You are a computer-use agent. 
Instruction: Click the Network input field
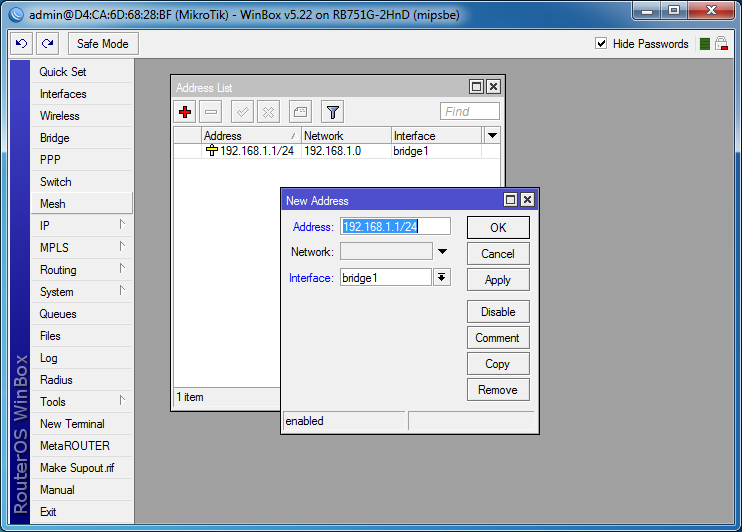[386, 251]
